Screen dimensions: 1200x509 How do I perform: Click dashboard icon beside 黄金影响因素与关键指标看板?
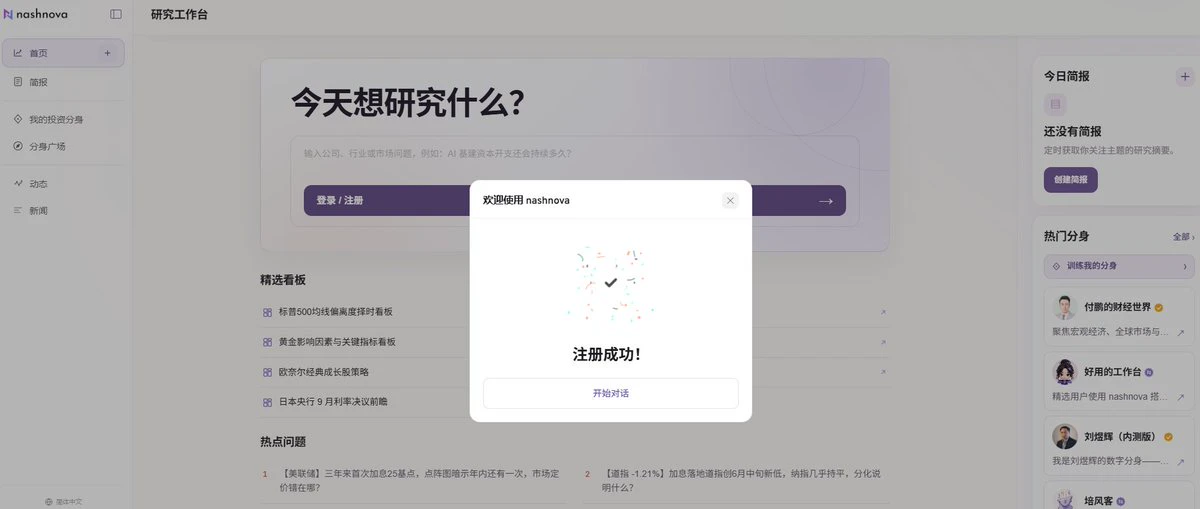click(x=267, y=342)
